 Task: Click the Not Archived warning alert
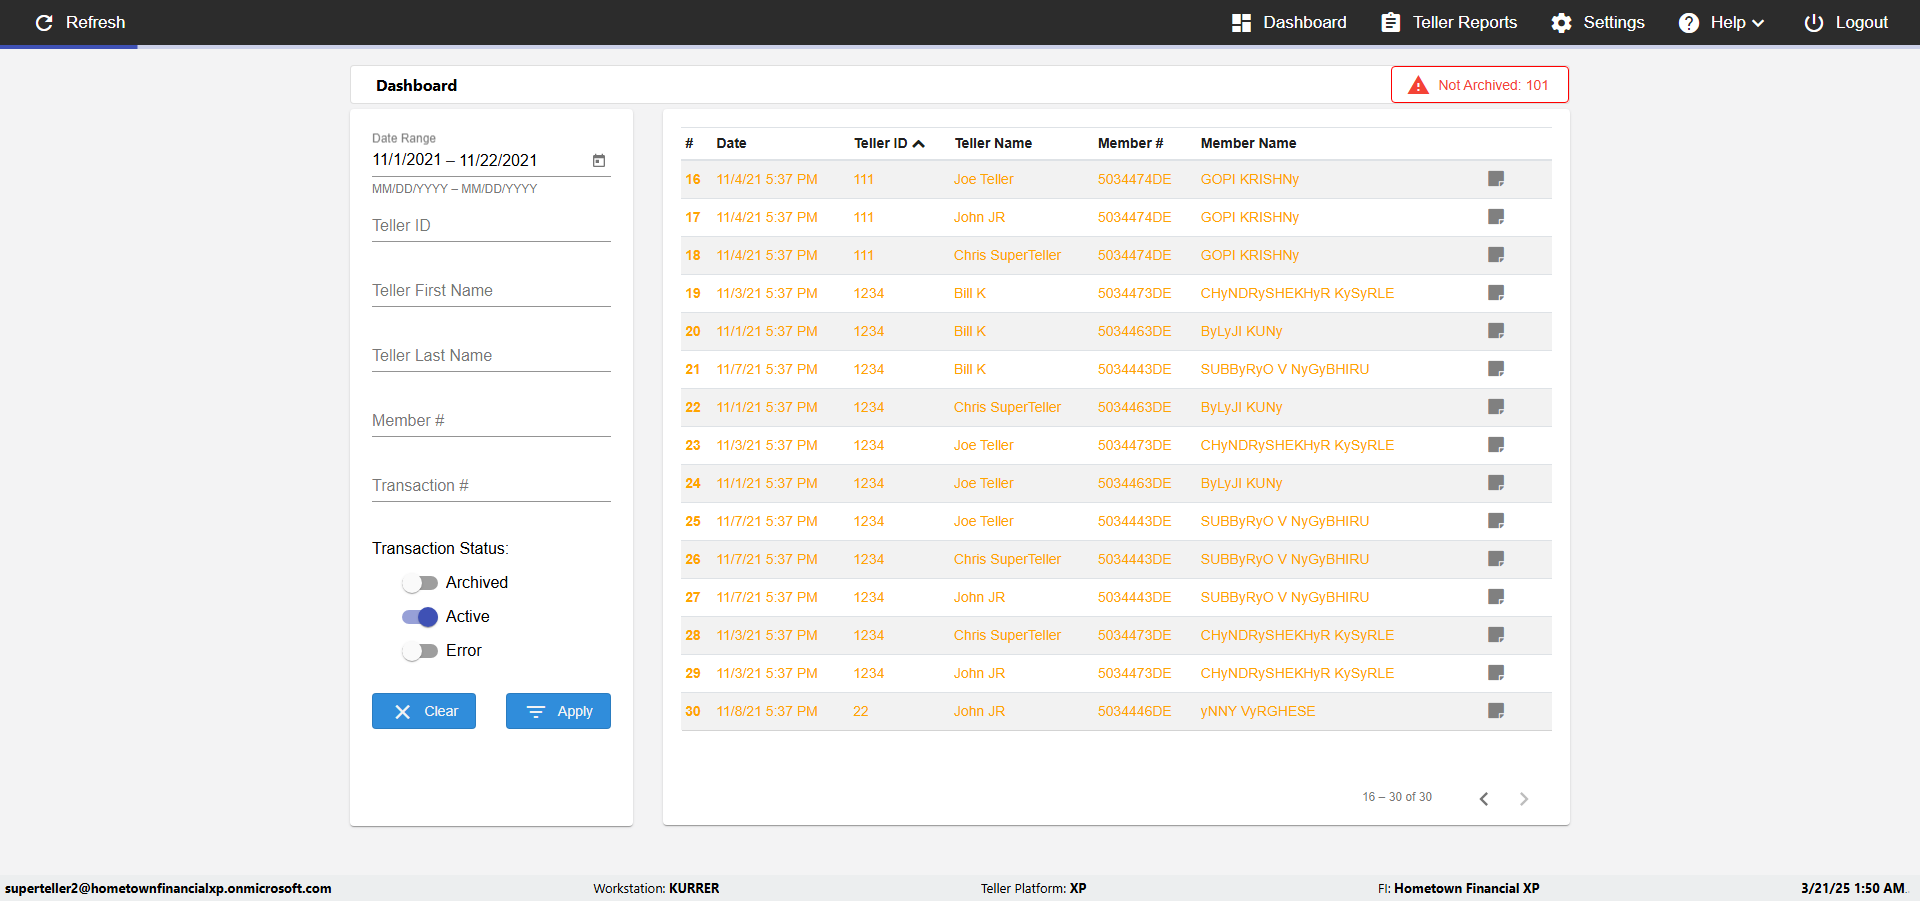click(1479, 85)
